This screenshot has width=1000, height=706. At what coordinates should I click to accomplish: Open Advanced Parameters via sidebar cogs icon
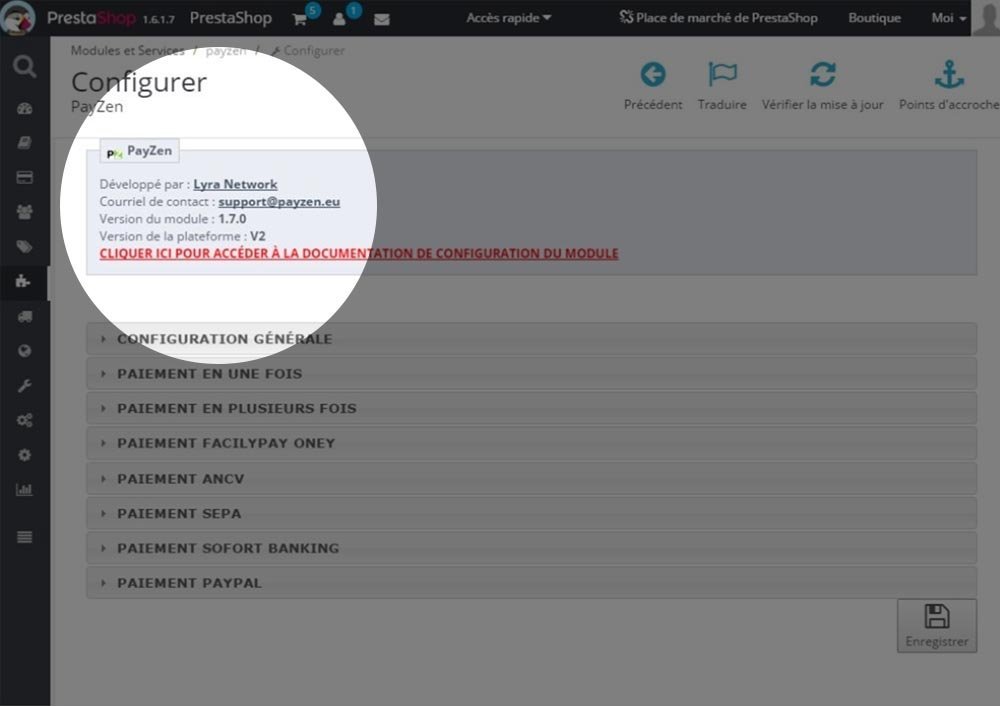[25, 420]
